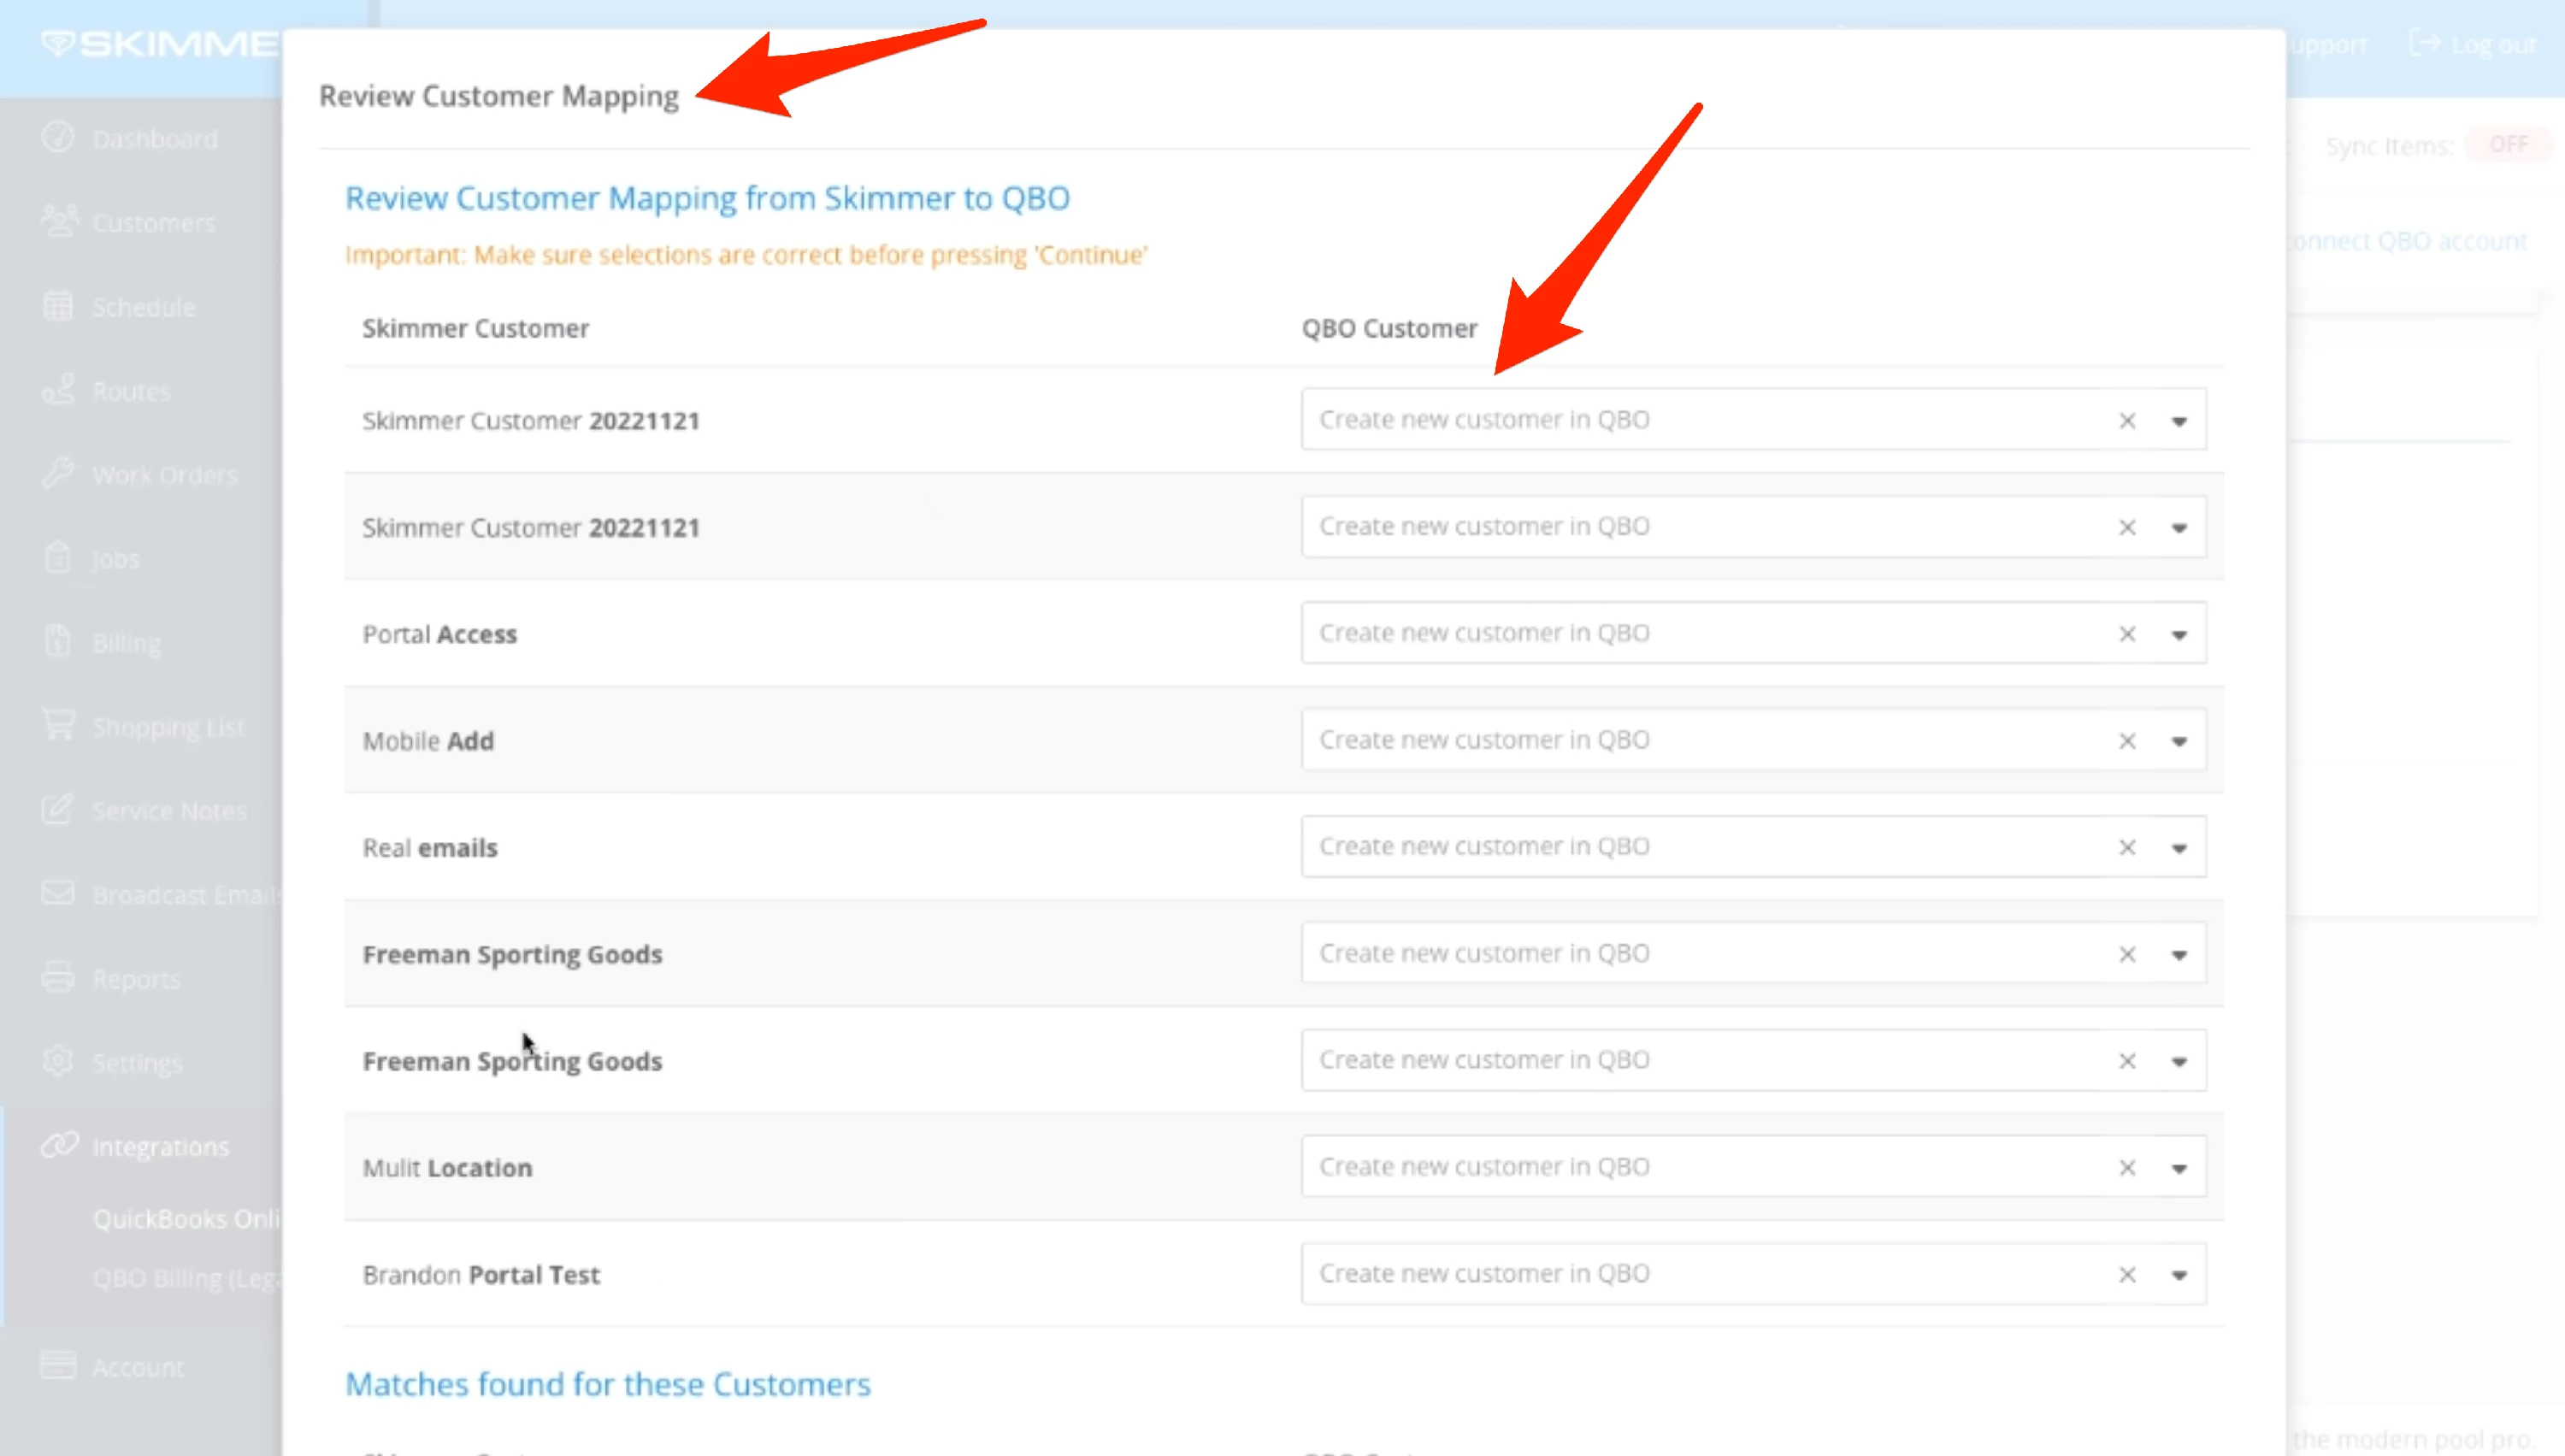Clear QBO selection for Real emails row
Screen dimensions: 2565x1456
tap(2127, 848)
